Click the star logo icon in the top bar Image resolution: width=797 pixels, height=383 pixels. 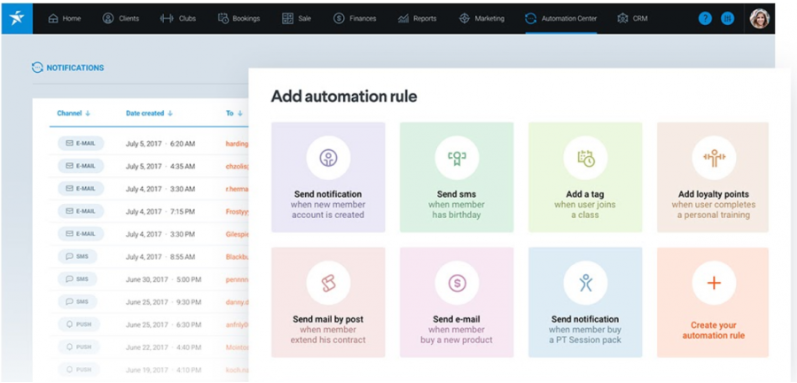pos(17,18)
